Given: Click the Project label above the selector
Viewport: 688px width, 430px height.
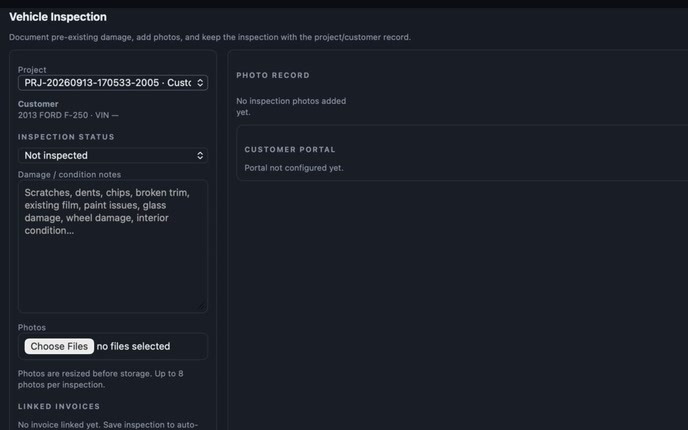Looking at the screenshot, I should click(x=32, y=70).
